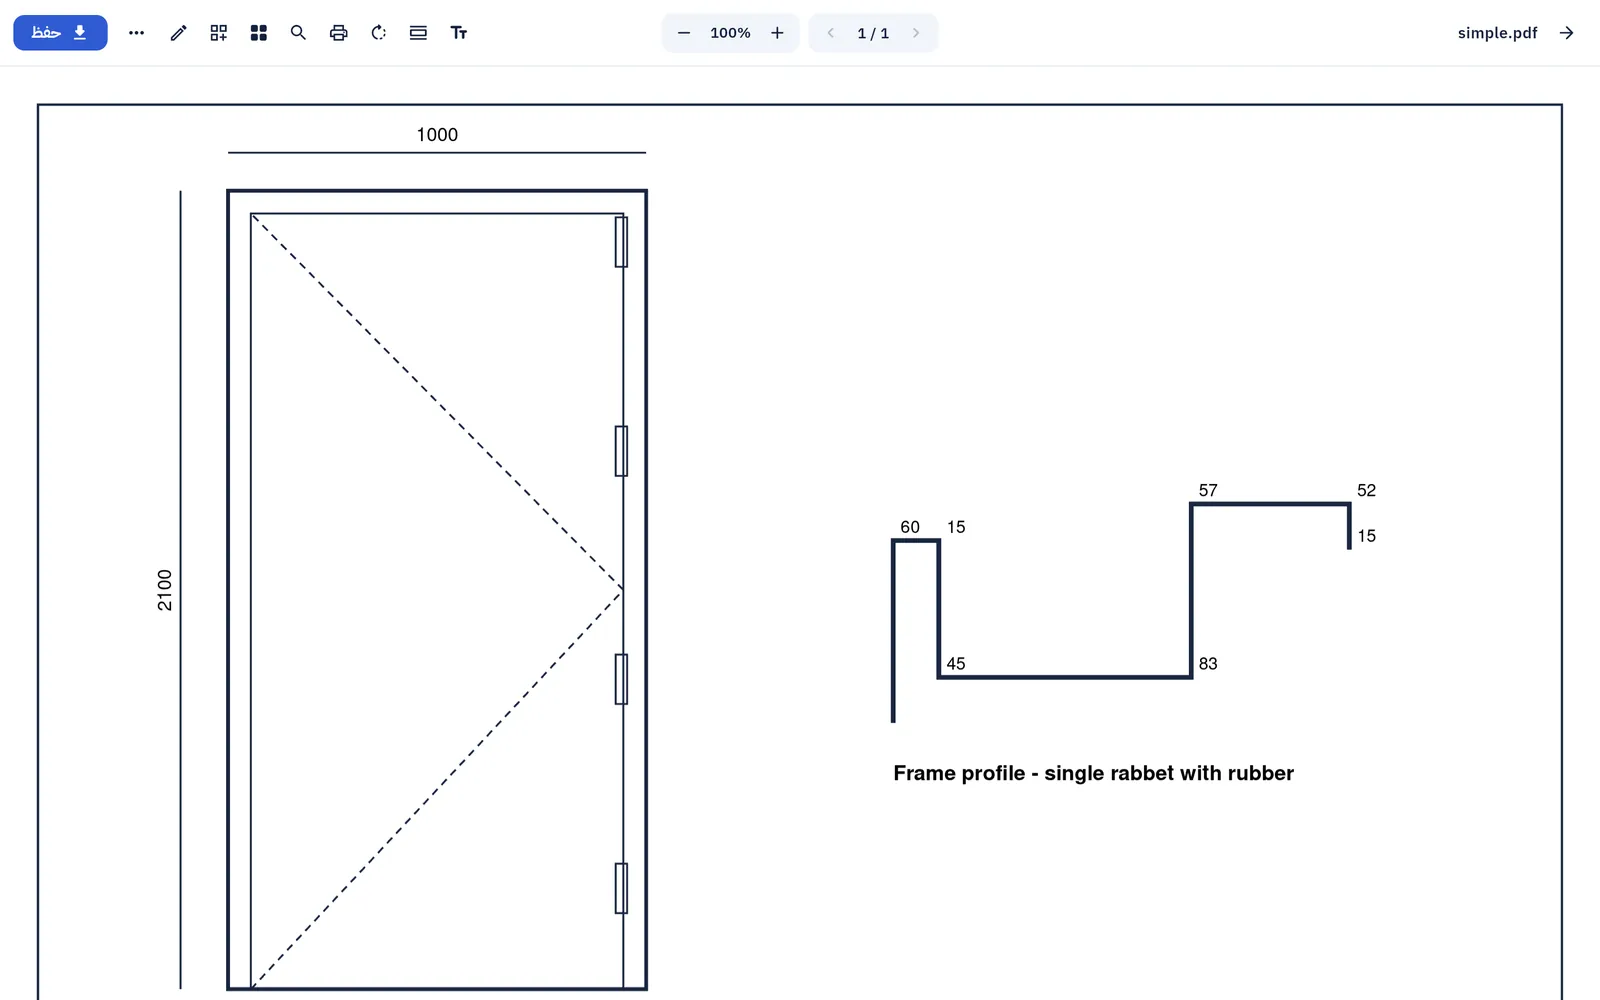The image size is (1600, 1000).
Task: Click the 60 dimension on the profile
Action: (x=910, y=527)
